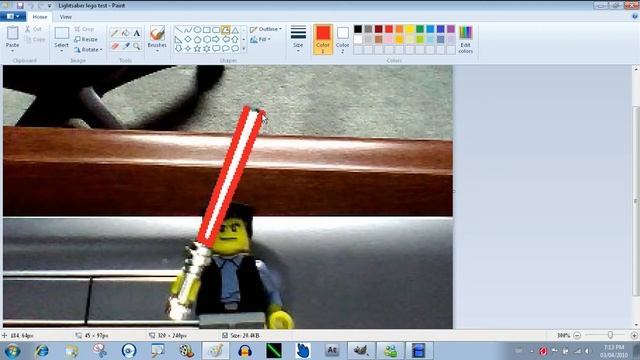The width and height of the screenshot is (640, 360).
Task: Click the Resize button
Action: 86,39
